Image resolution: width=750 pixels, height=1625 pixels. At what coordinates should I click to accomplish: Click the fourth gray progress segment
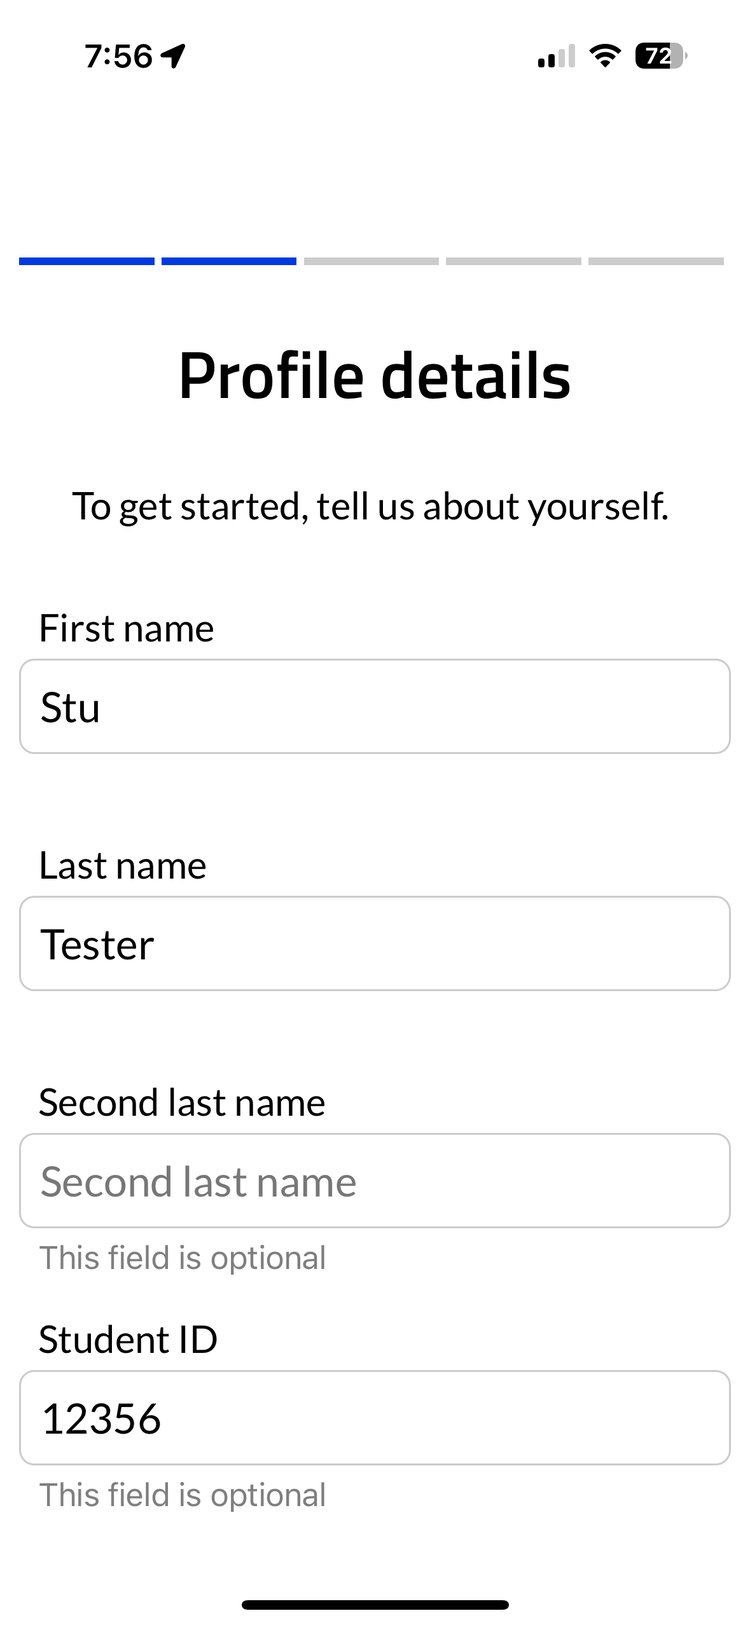point(513,261)
